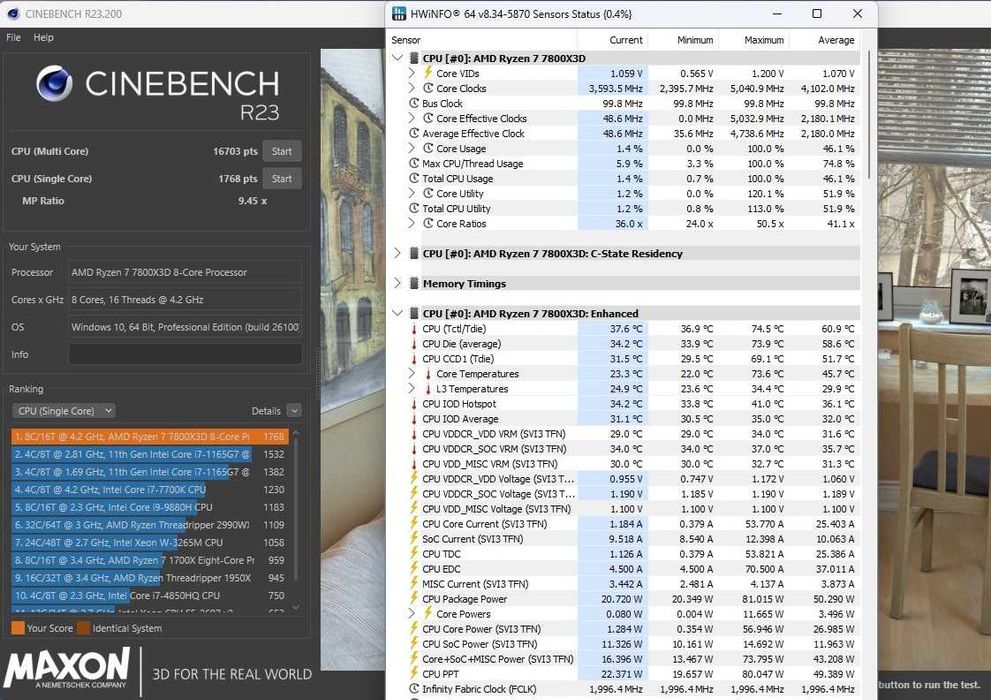Click the Average column header
This screenshot has height=700, width=991.
point(836,40)
